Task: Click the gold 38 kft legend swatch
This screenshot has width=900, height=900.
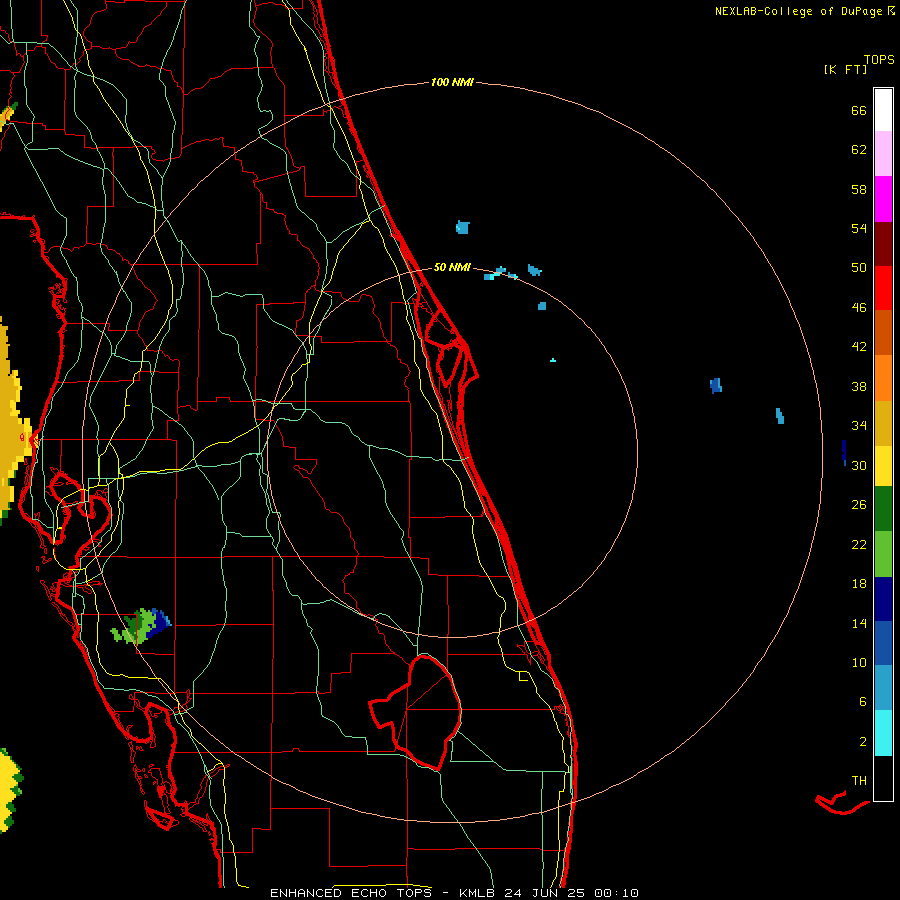Action: [883, 423]
